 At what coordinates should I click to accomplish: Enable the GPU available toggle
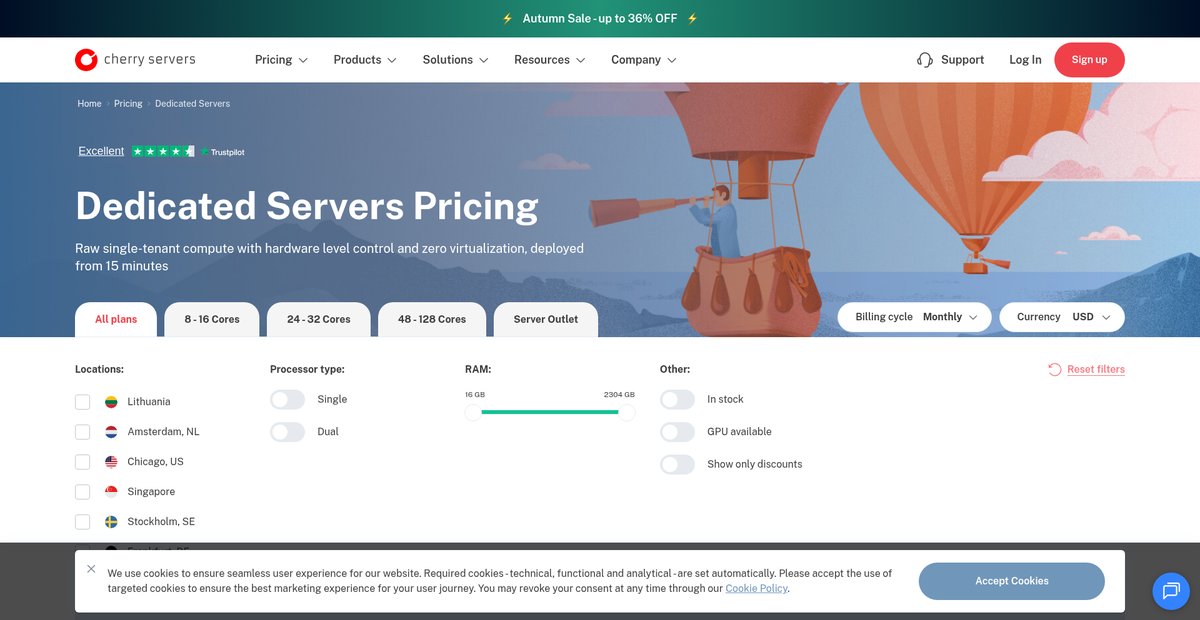click(677, 432)
